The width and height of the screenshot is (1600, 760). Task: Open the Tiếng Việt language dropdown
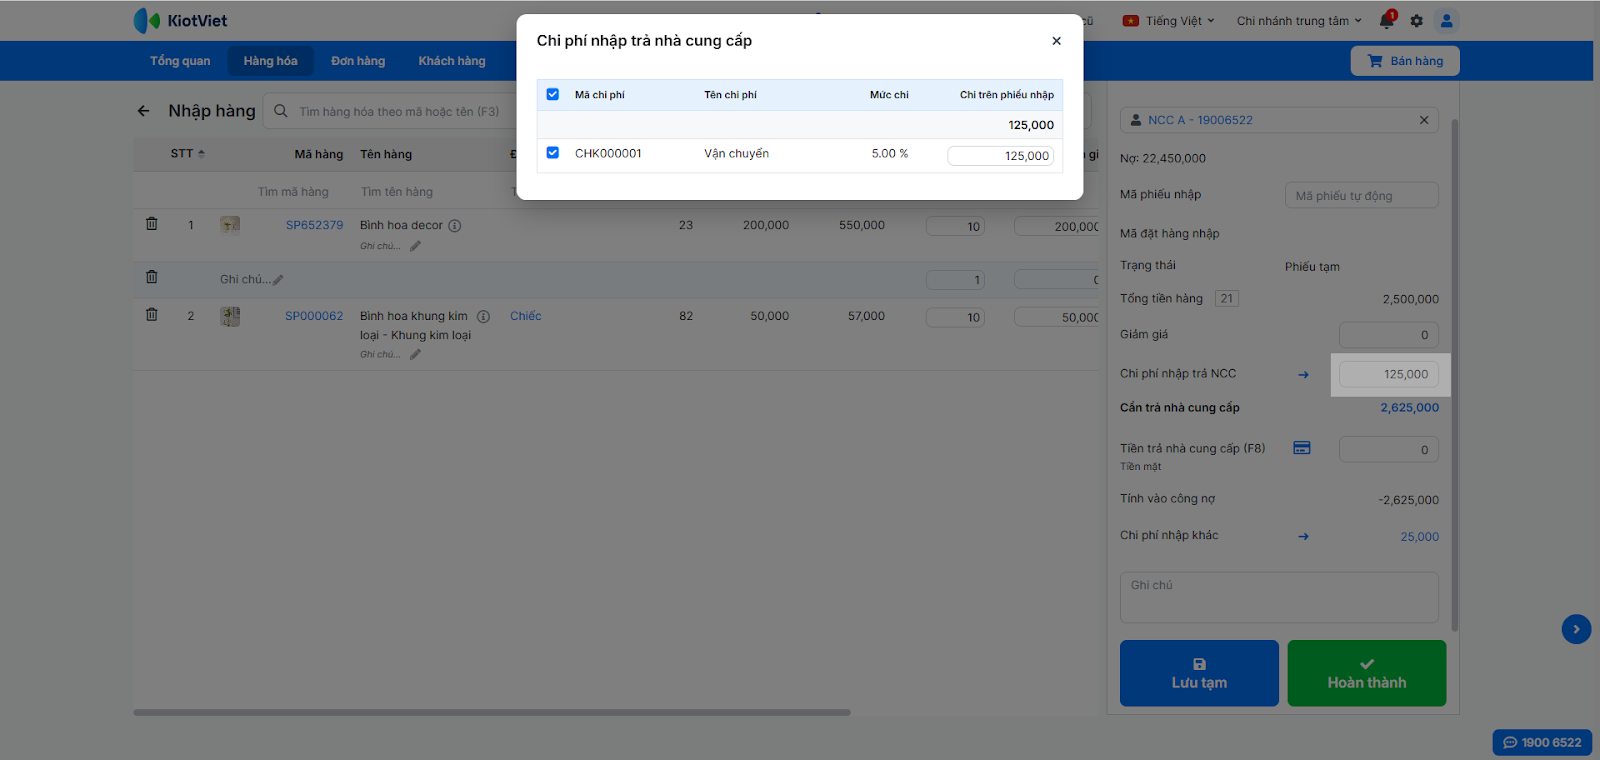tap(1168, 21)
